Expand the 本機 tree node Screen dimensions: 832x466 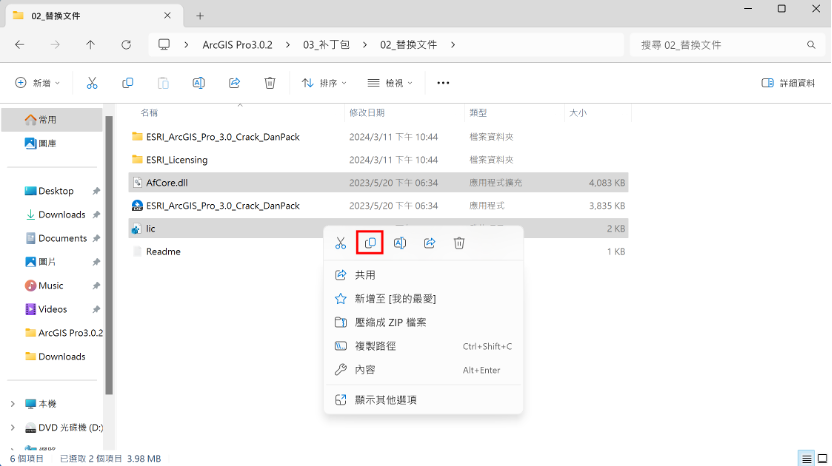(x=13, y=404)
